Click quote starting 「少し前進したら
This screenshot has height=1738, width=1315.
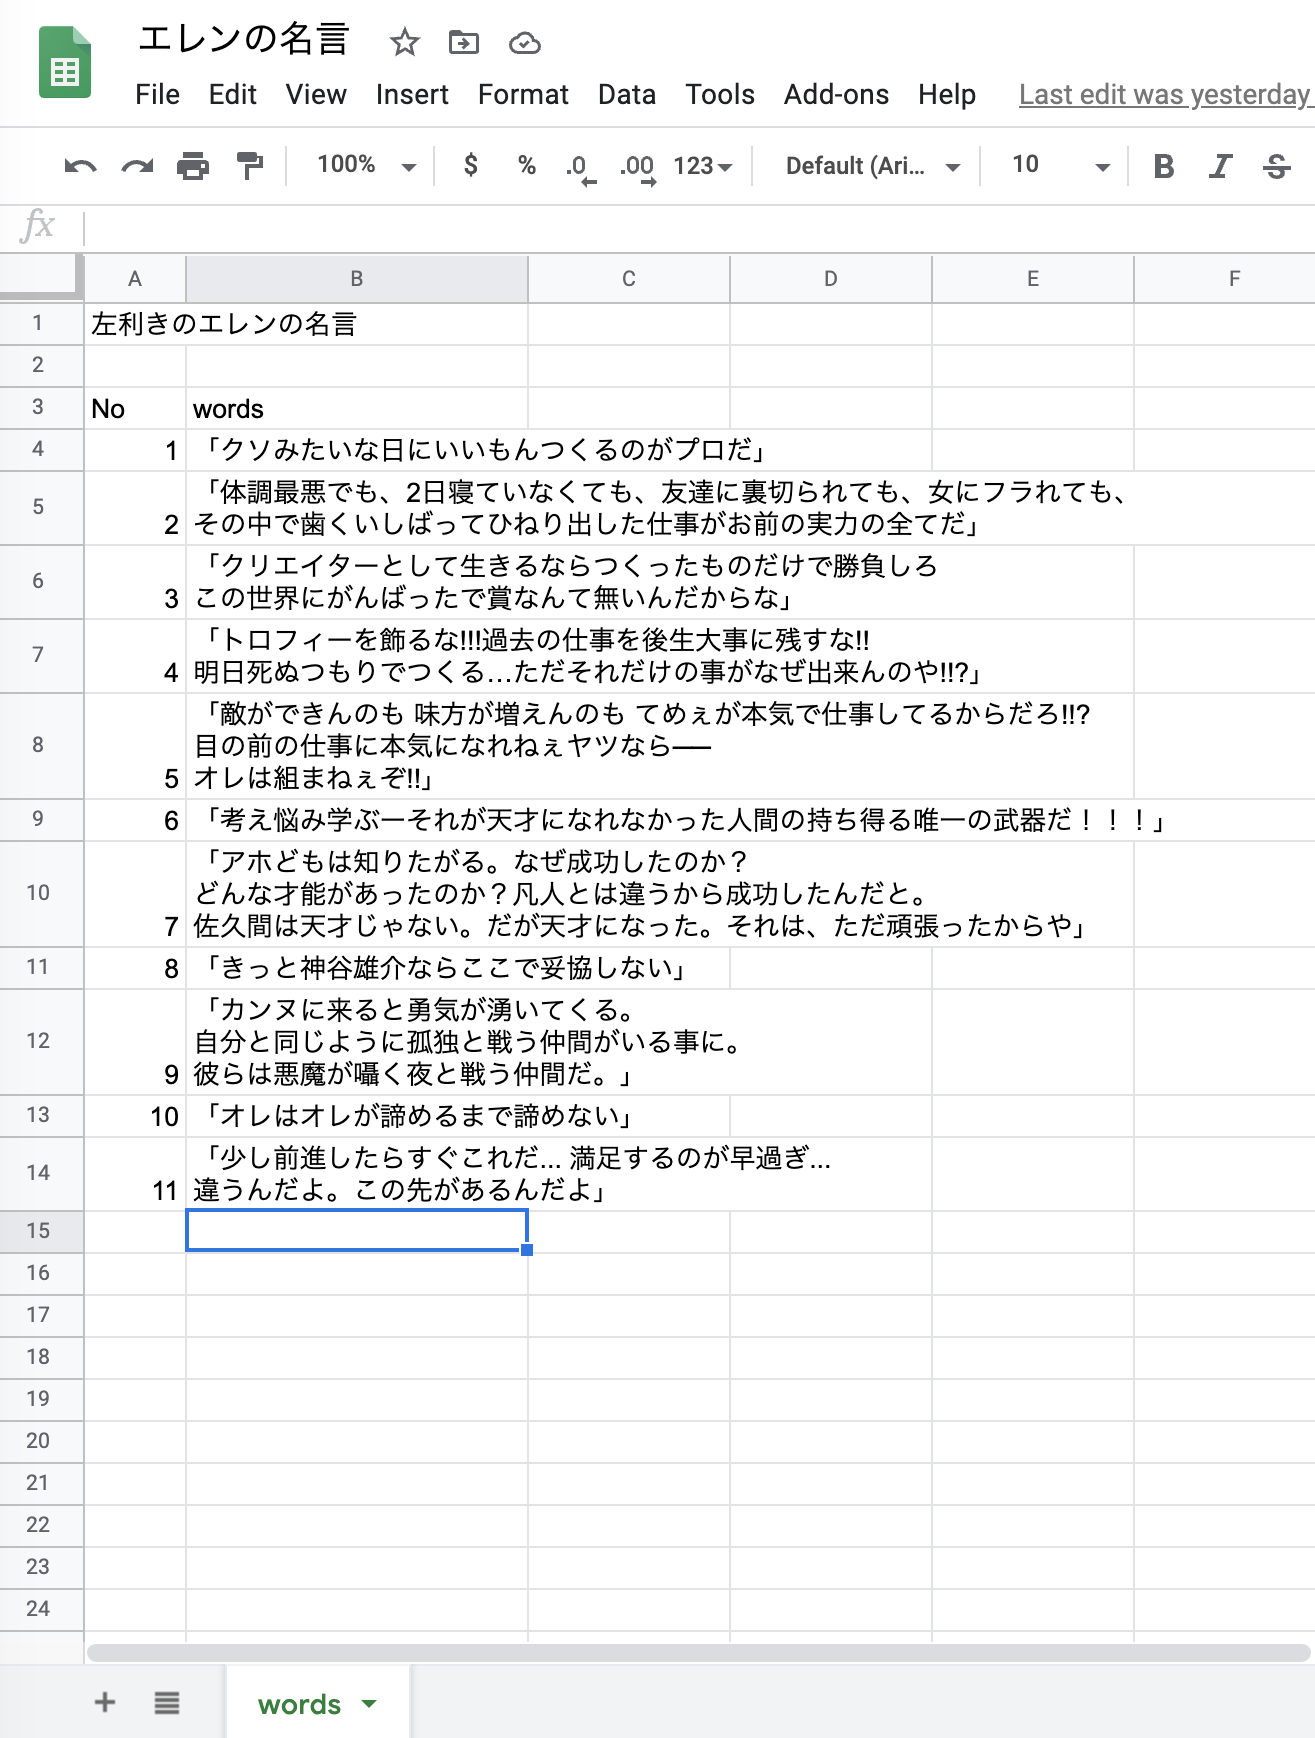point(510,1174)
